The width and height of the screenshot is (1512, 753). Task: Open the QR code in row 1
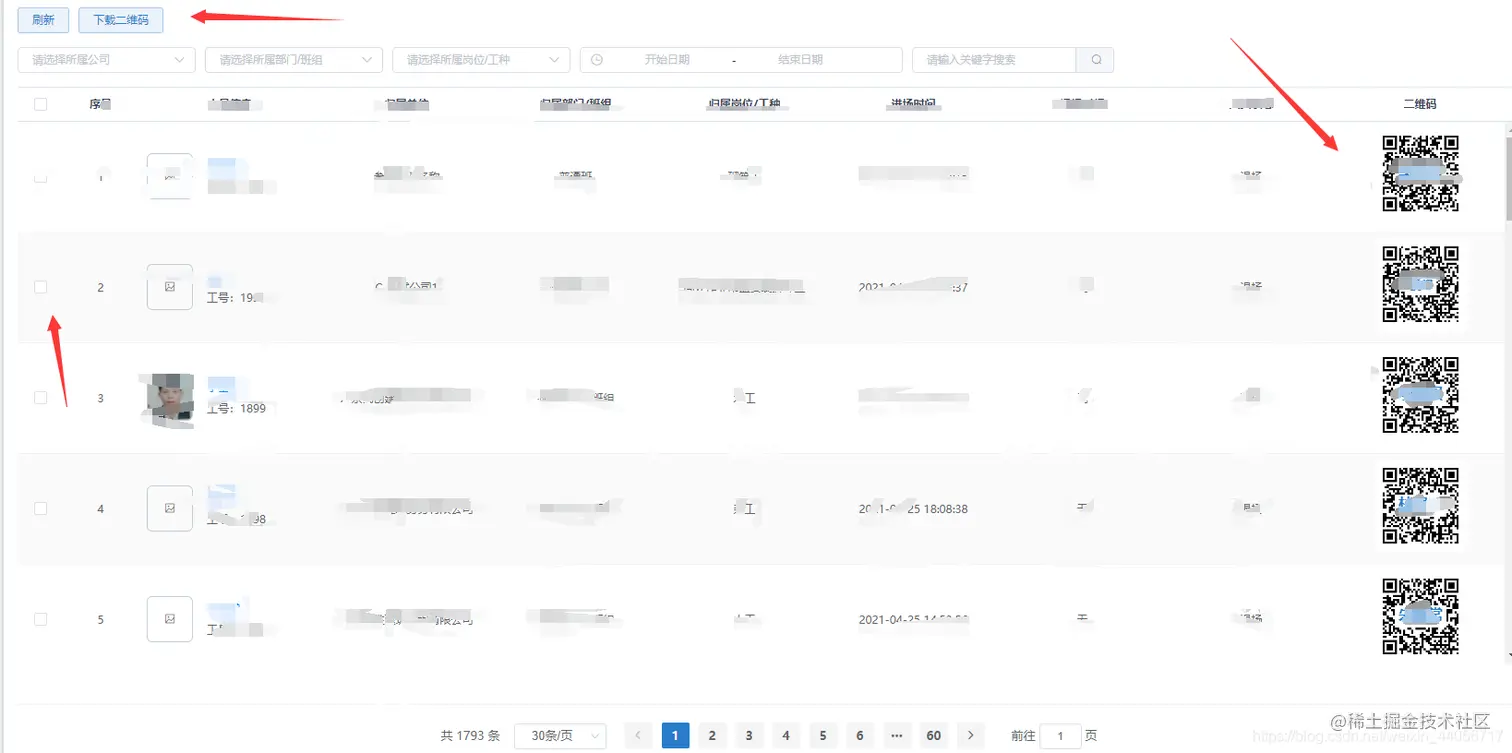pyautogui.click(x=1420, y=174)
